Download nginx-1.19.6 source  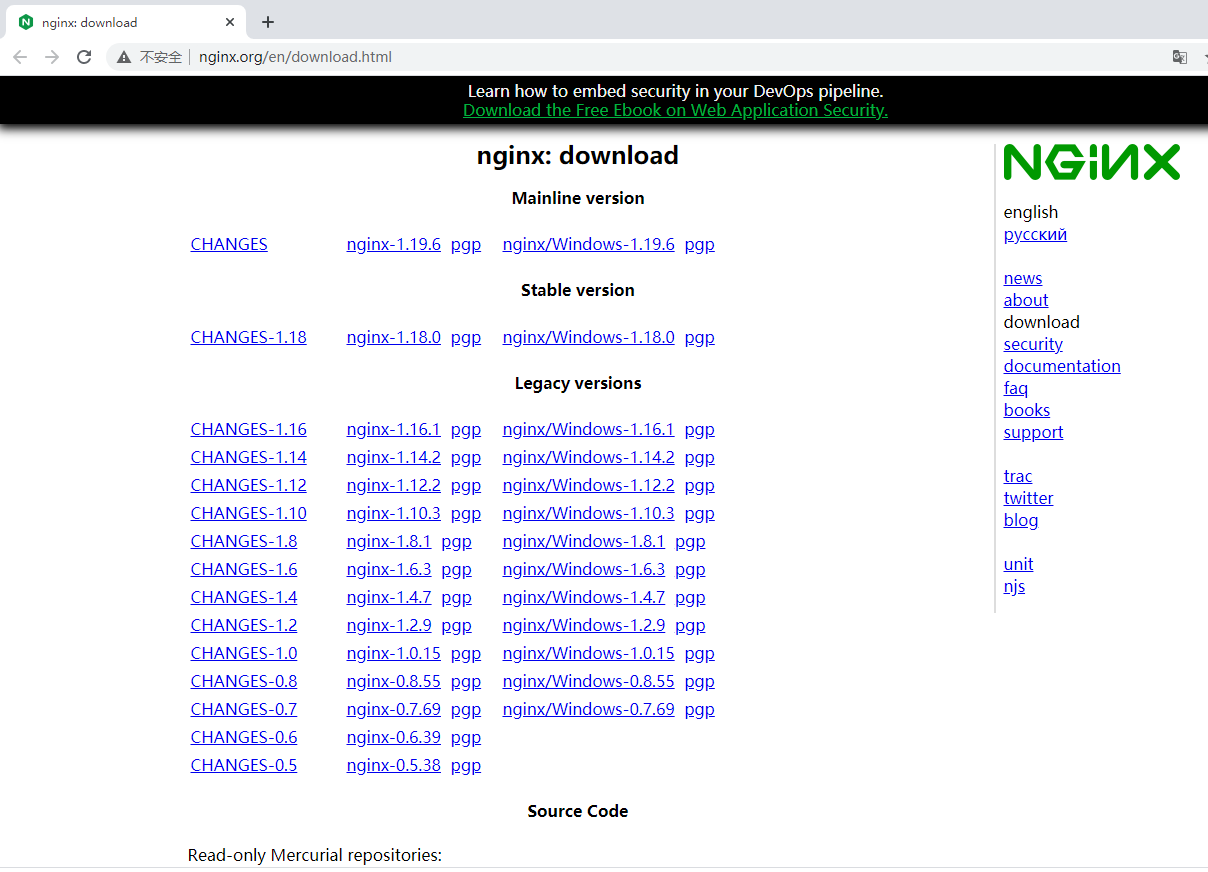pyautogui.click(x=393, y=244)
